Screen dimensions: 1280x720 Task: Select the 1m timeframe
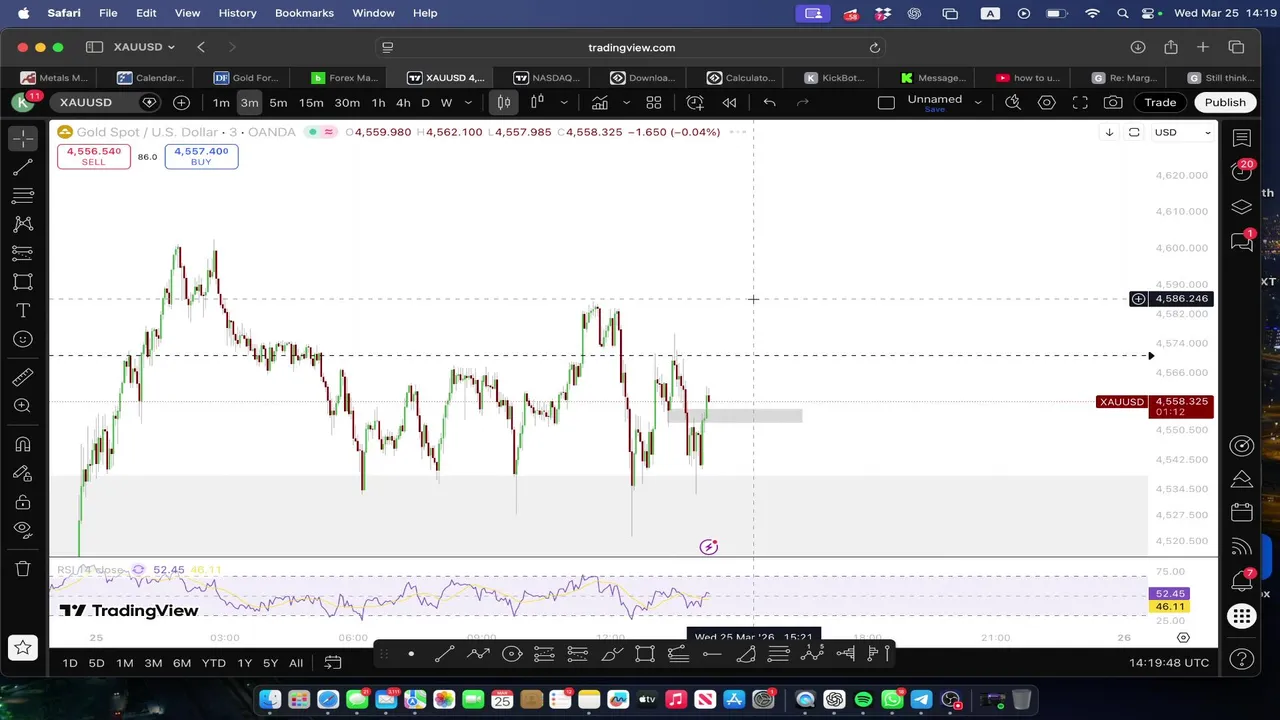pos(221,102)
